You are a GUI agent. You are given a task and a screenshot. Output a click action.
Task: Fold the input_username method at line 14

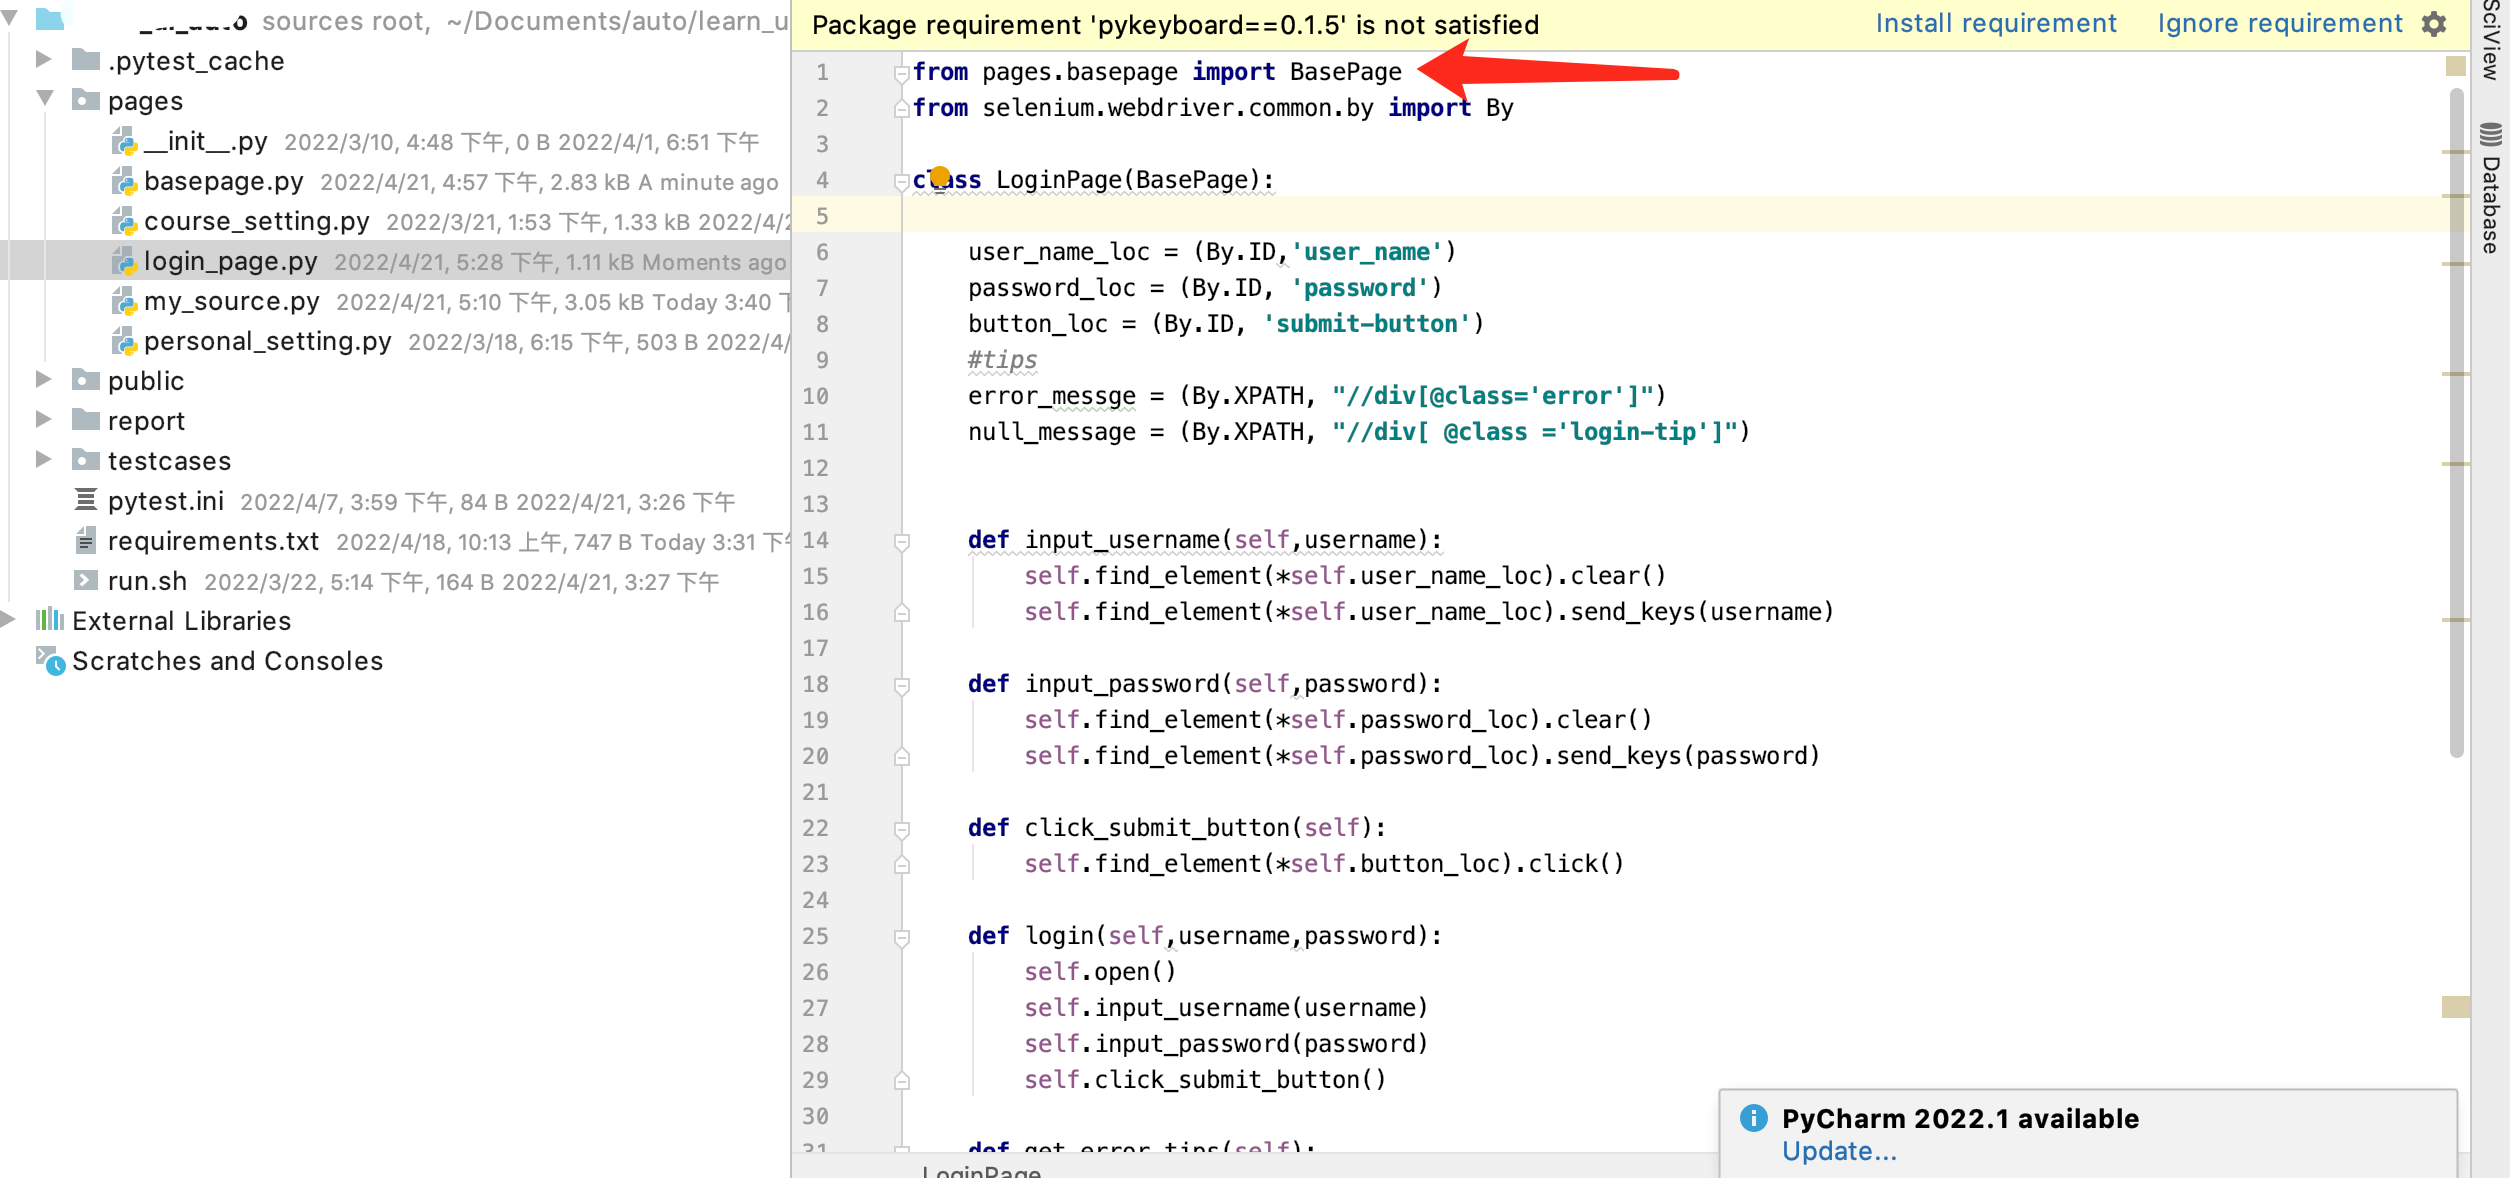pos(901,541)
